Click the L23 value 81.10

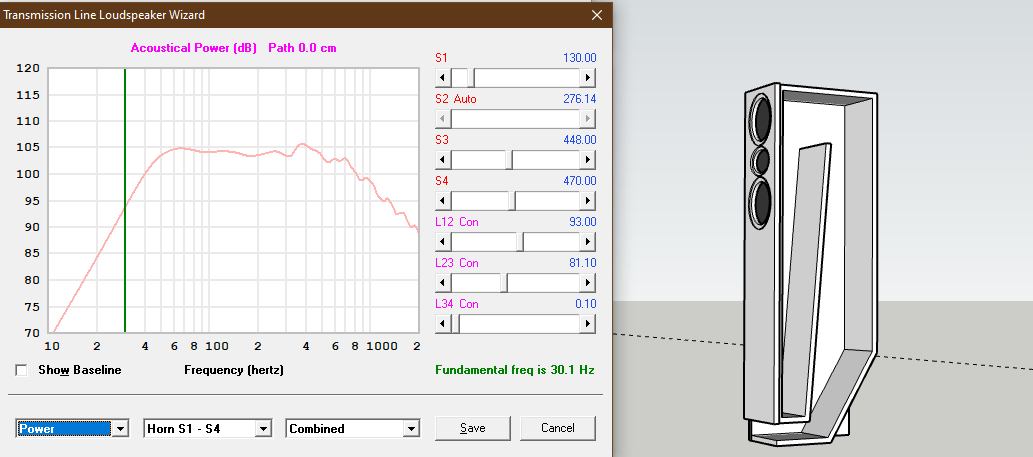582,263
